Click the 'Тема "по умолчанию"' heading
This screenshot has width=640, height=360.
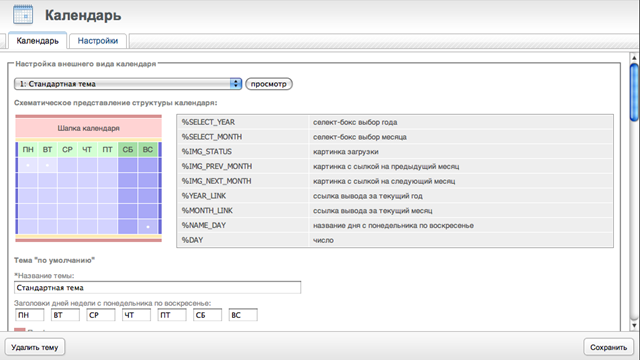click(55, 260)
